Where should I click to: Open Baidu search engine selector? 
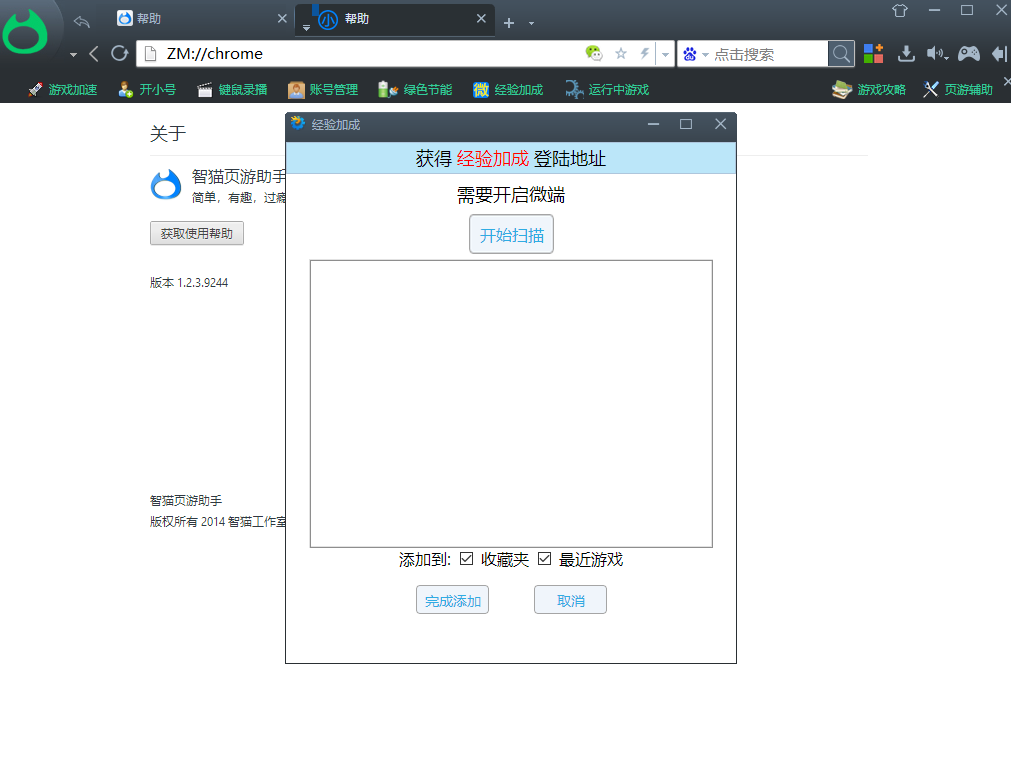(x=695, y=54)
